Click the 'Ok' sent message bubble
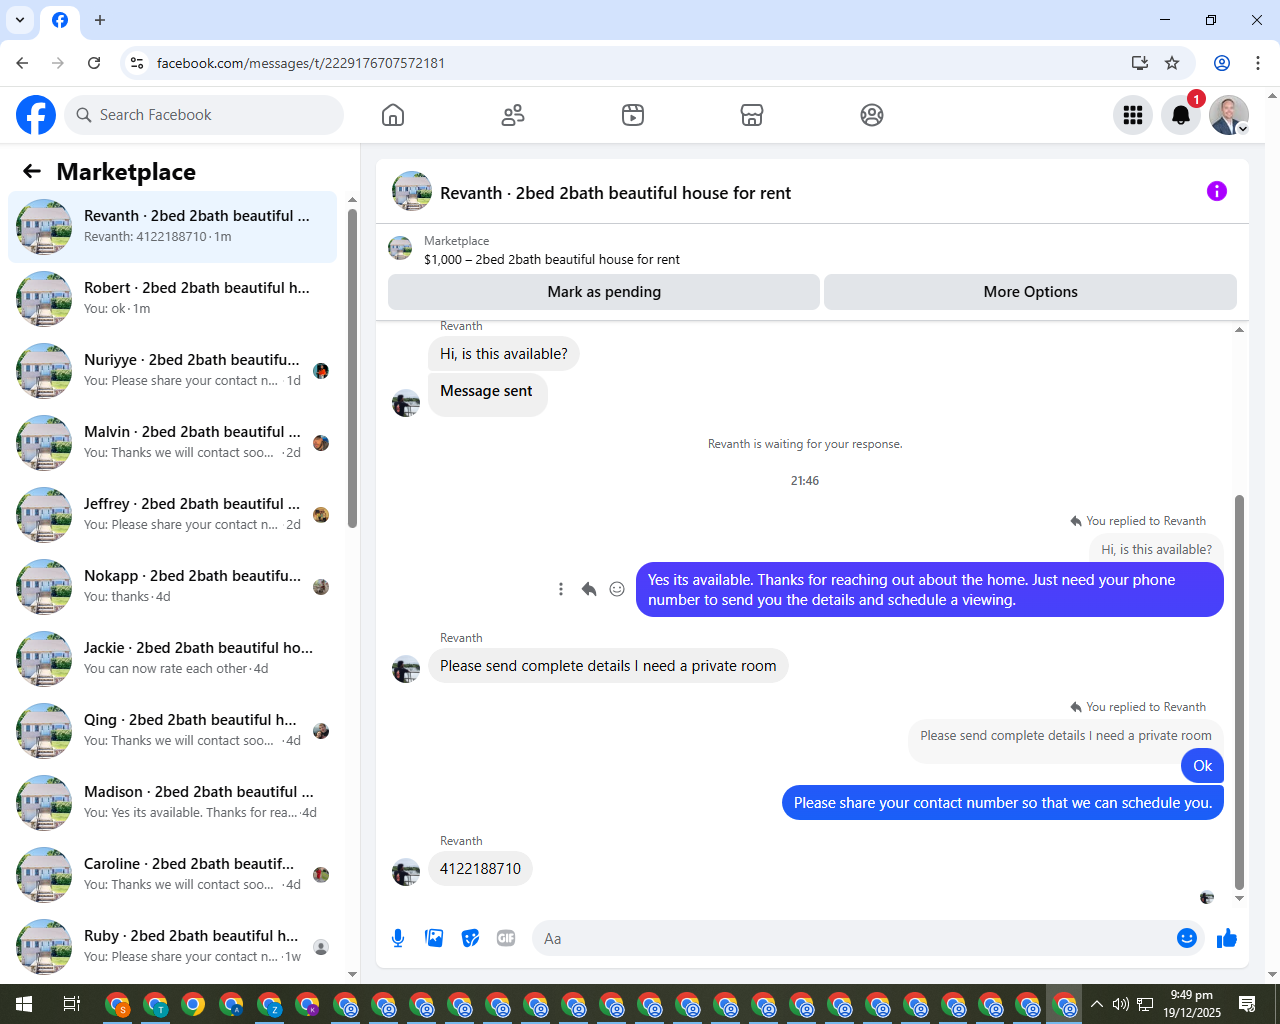The width and height of the screenshot is (1280, 1024). click(x=1202, y=766)
